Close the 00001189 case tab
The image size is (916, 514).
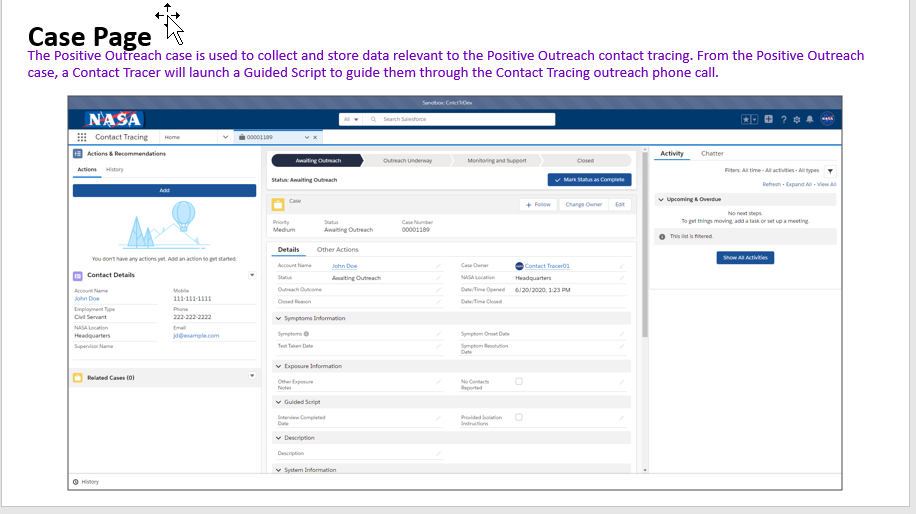[x=315, y=137]
